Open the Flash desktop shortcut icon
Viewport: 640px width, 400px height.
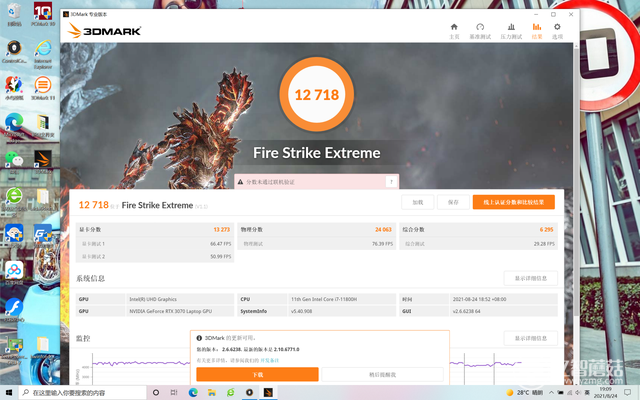tap(14, 310)
